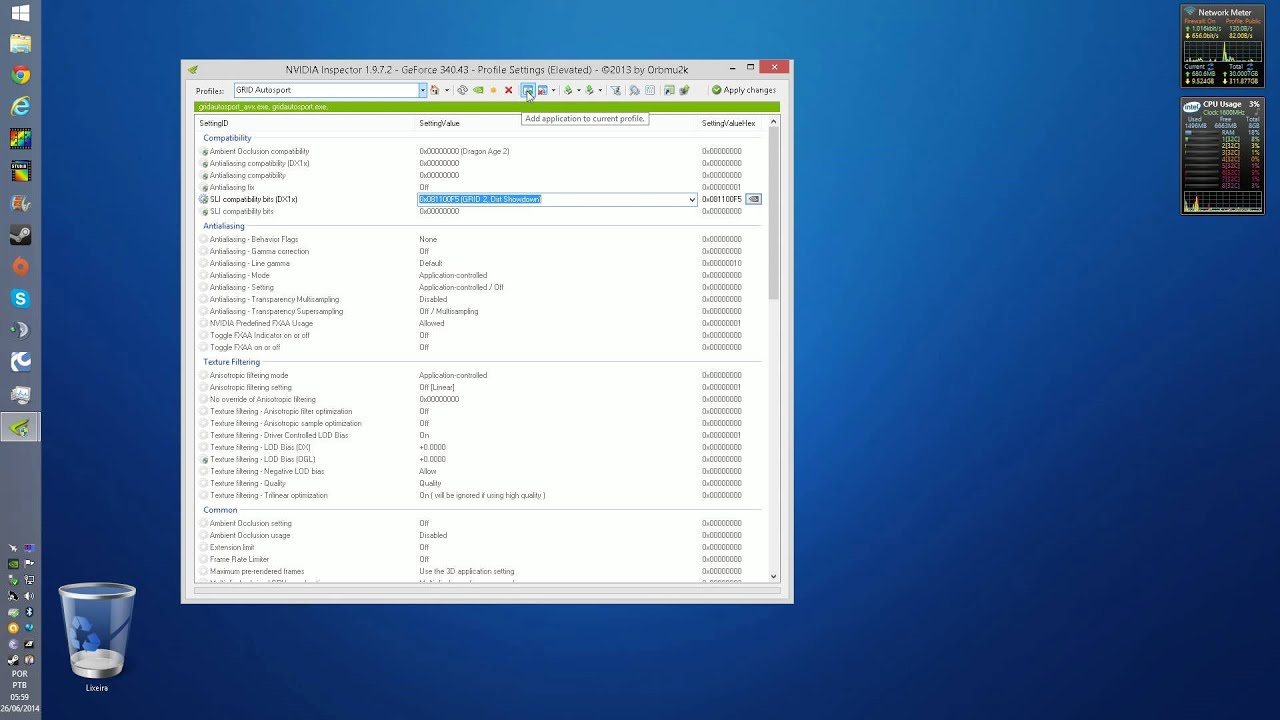Click the GRID Autosport profile name field
Screen dimensions: 1280x720
click(326, 90)
